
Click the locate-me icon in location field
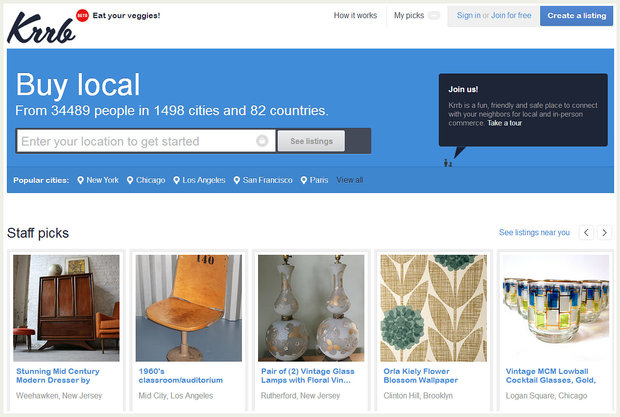(262, 141)
